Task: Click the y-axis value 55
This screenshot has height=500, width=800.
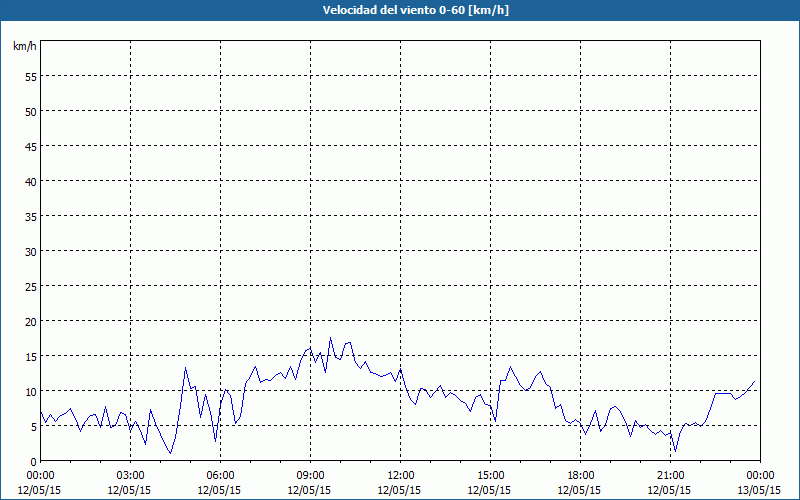Action: 31,77
